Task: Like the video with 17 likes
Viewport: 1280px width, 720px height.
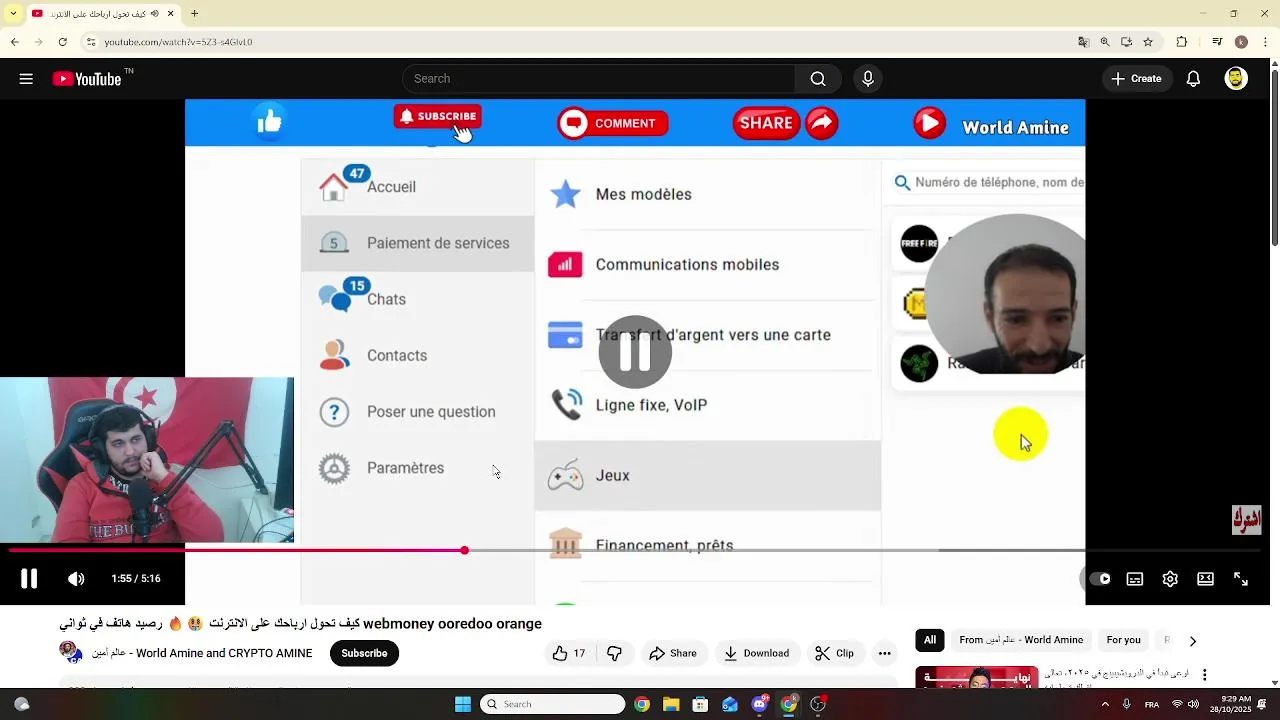Action: pos(569,653)
